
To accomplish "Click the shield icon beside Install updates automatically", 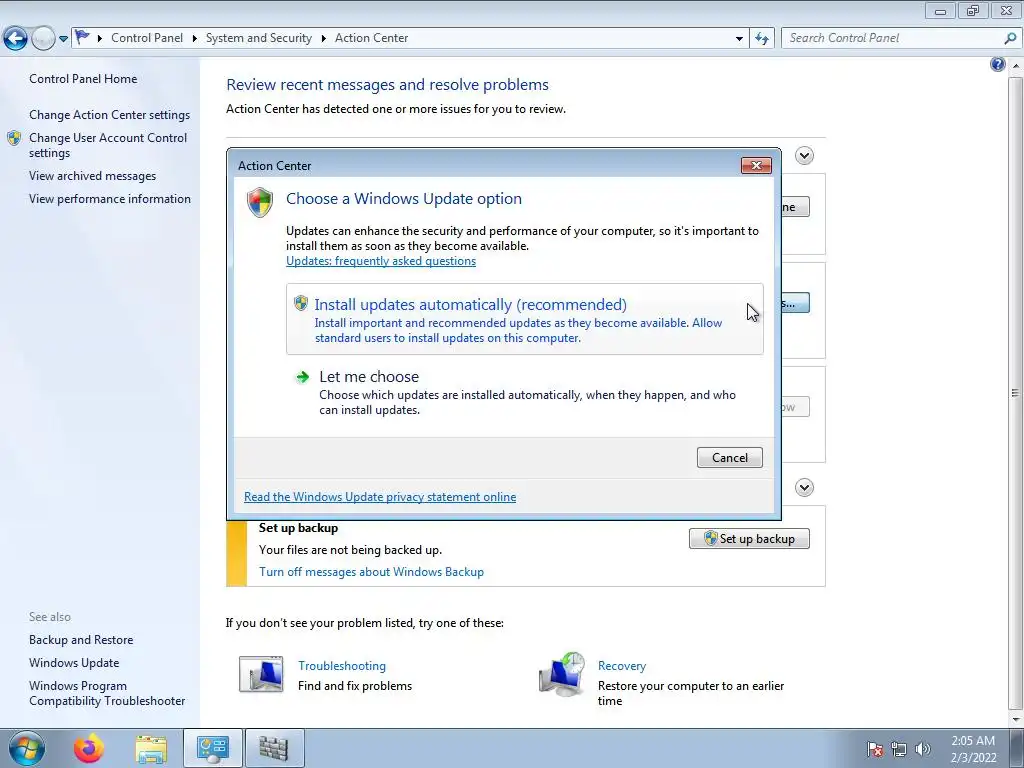I will (300, 303).
